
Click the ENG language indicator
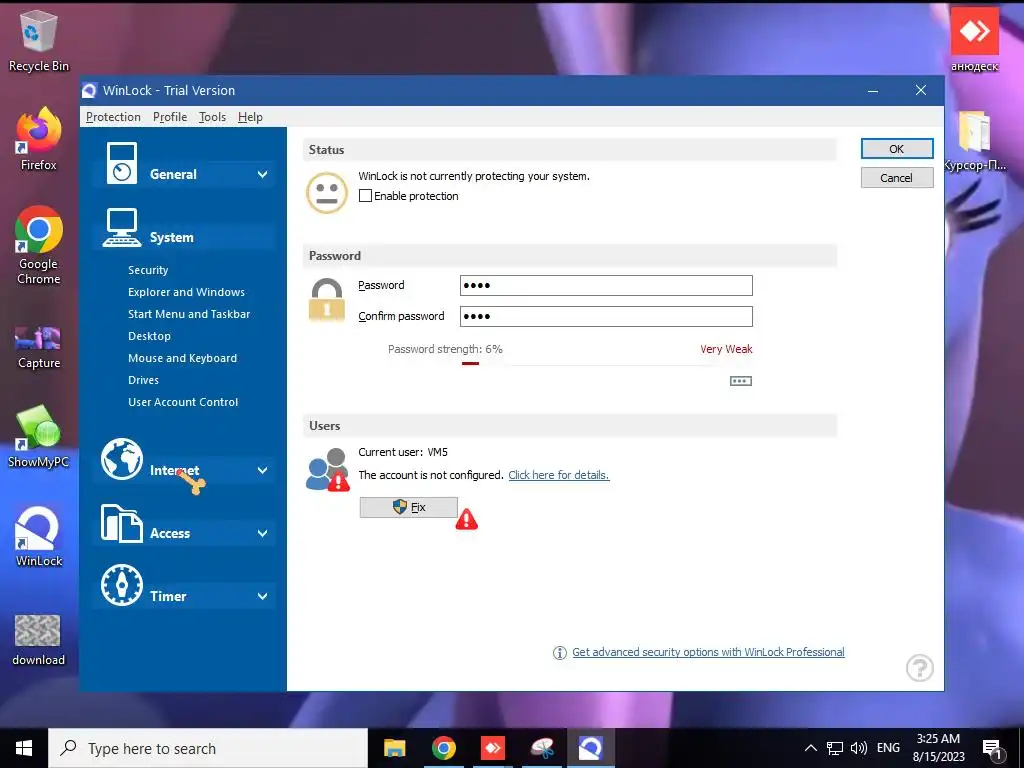click(888, 748)
